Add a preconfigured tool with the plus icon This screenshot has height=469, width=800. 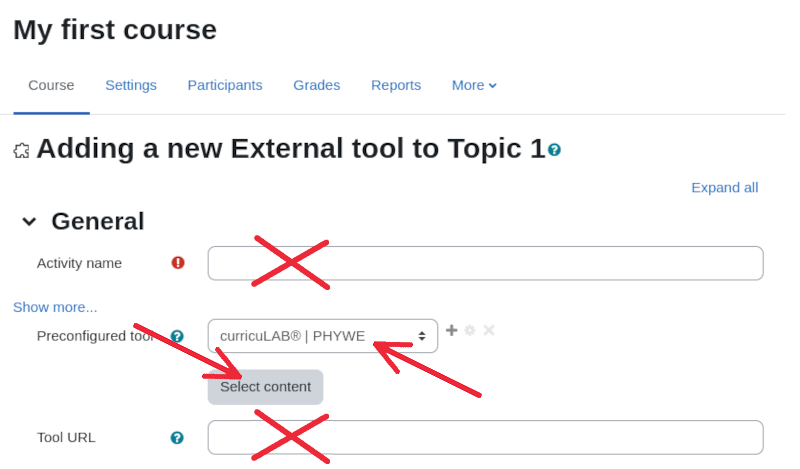click(x=452, y=330)
